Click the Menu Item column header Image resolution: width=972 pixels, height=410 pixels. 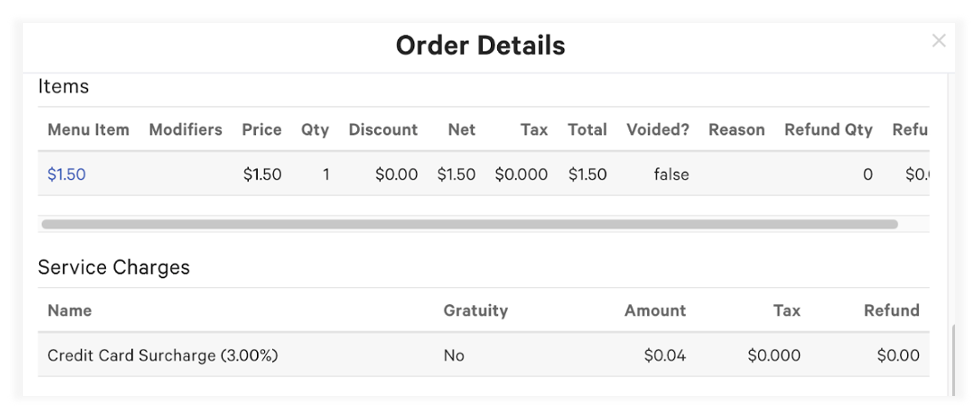(88, 129)
